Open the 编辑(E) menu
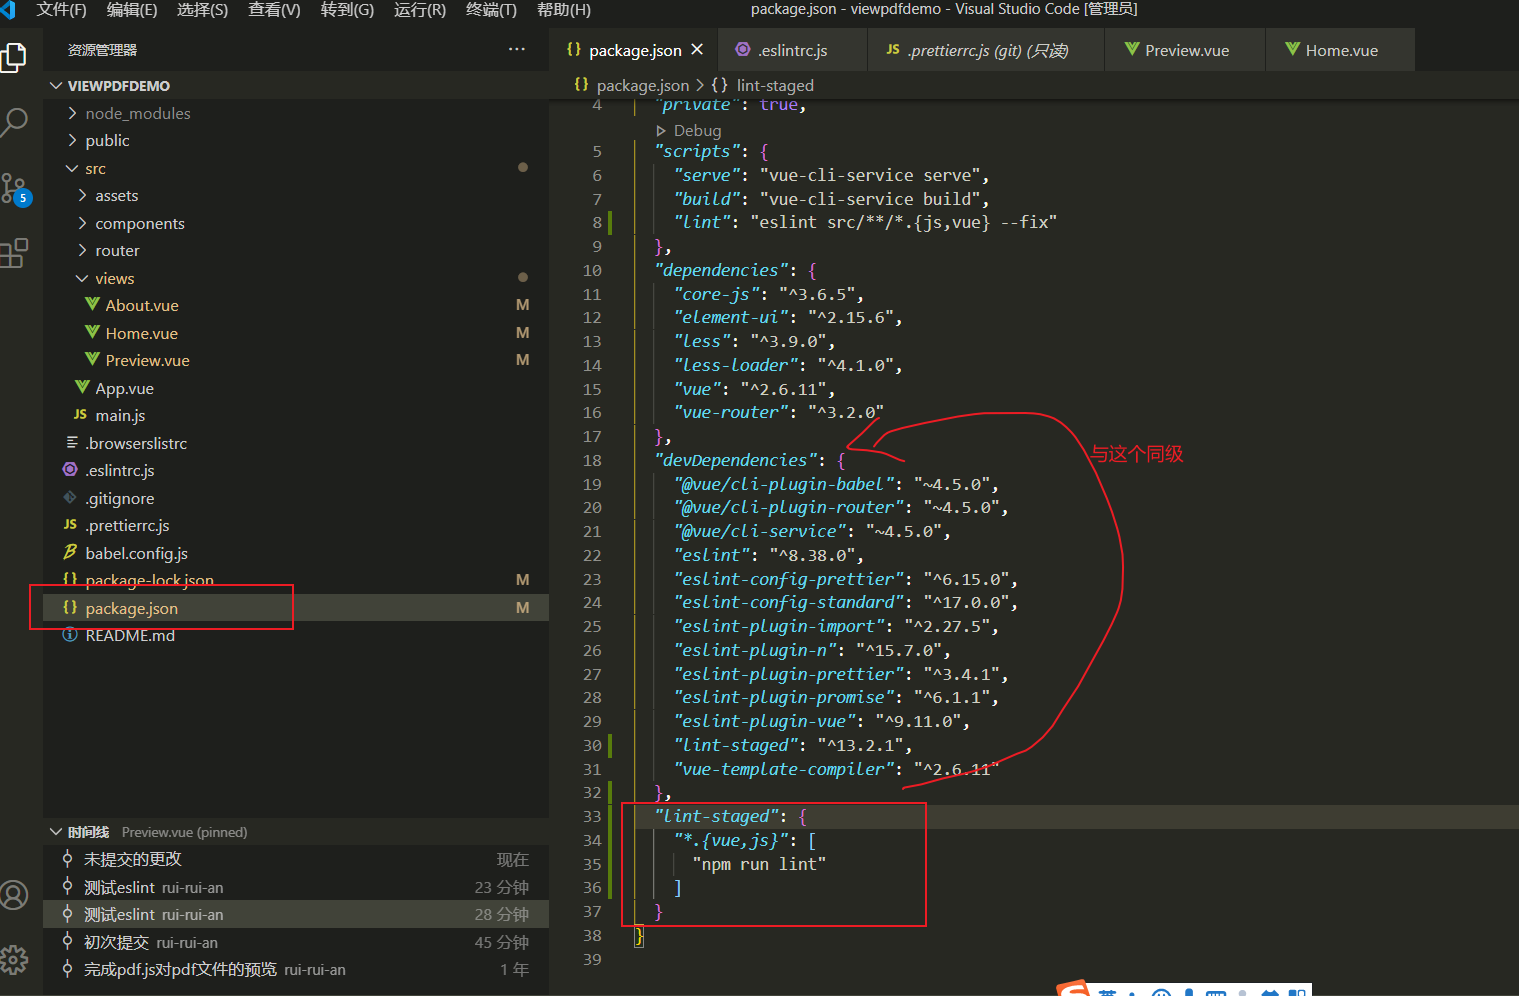Image resolution: width=1519 pixels, height=996 pixels. click(132, 9)
